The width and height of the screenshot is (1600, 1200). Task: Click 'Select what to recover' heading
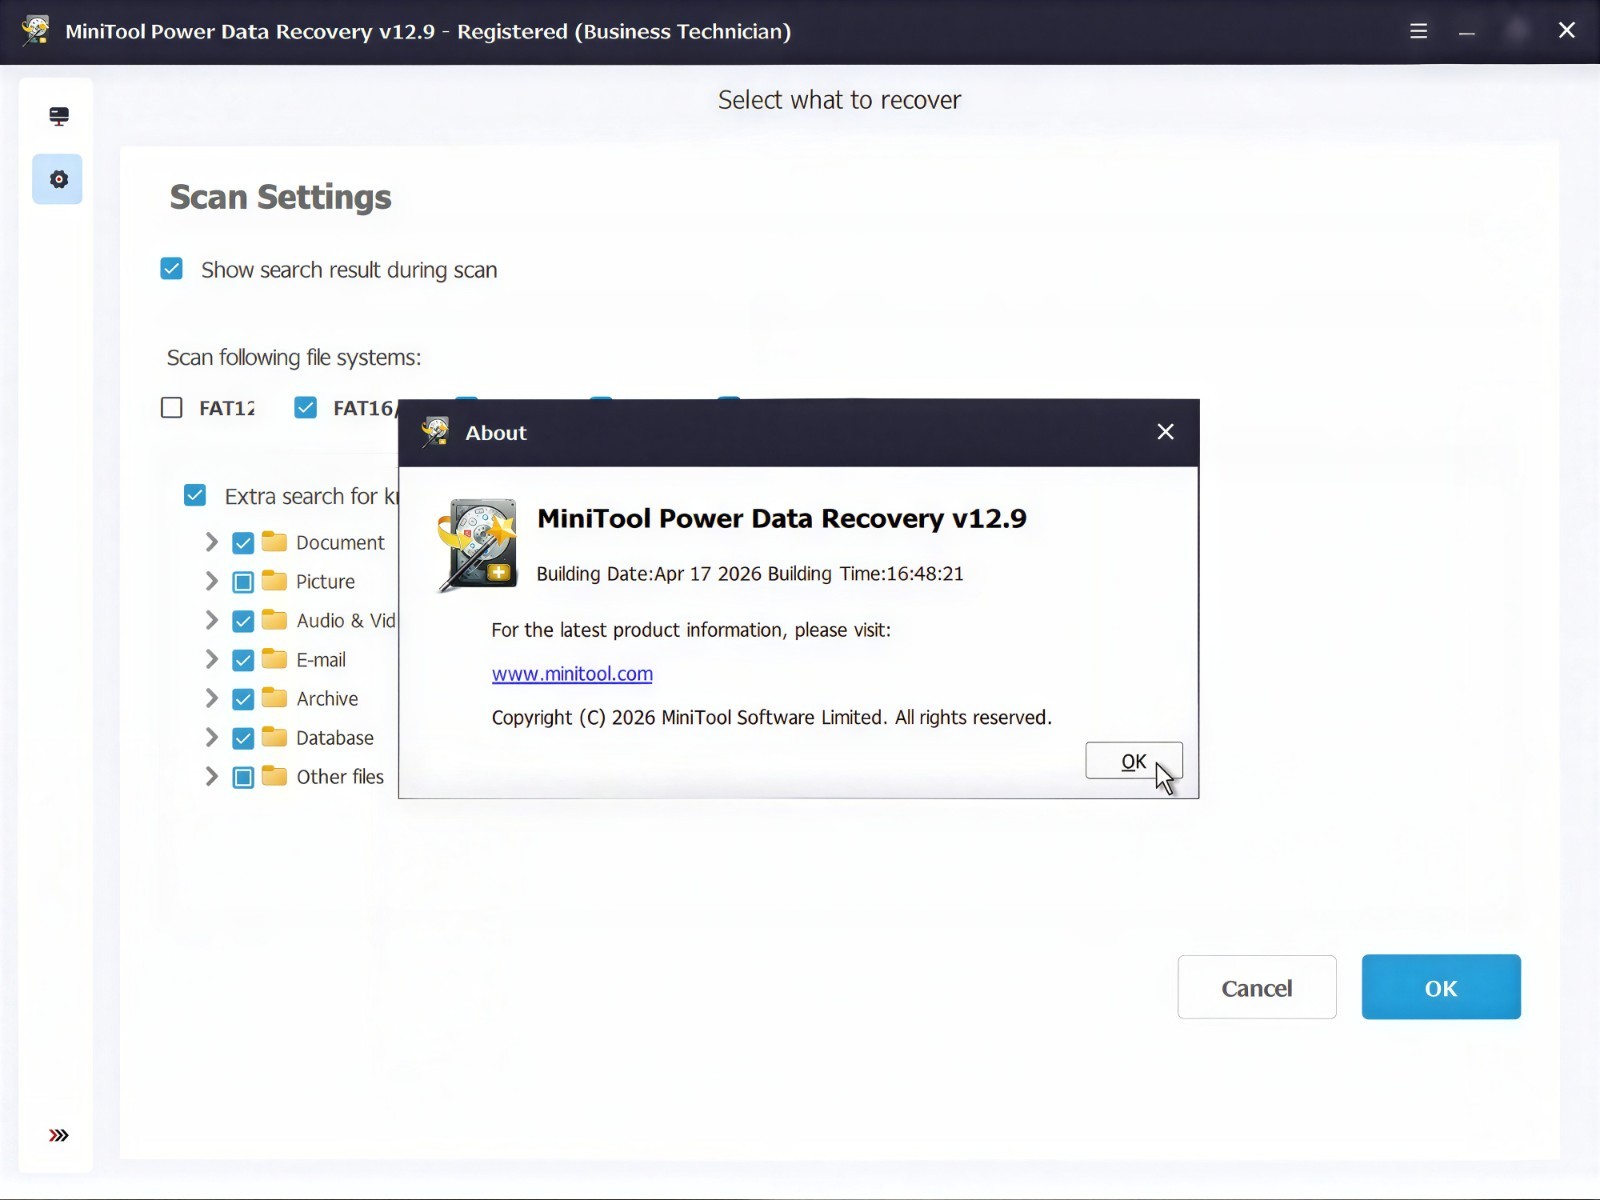pyautogui.click(x=839, y=100)
